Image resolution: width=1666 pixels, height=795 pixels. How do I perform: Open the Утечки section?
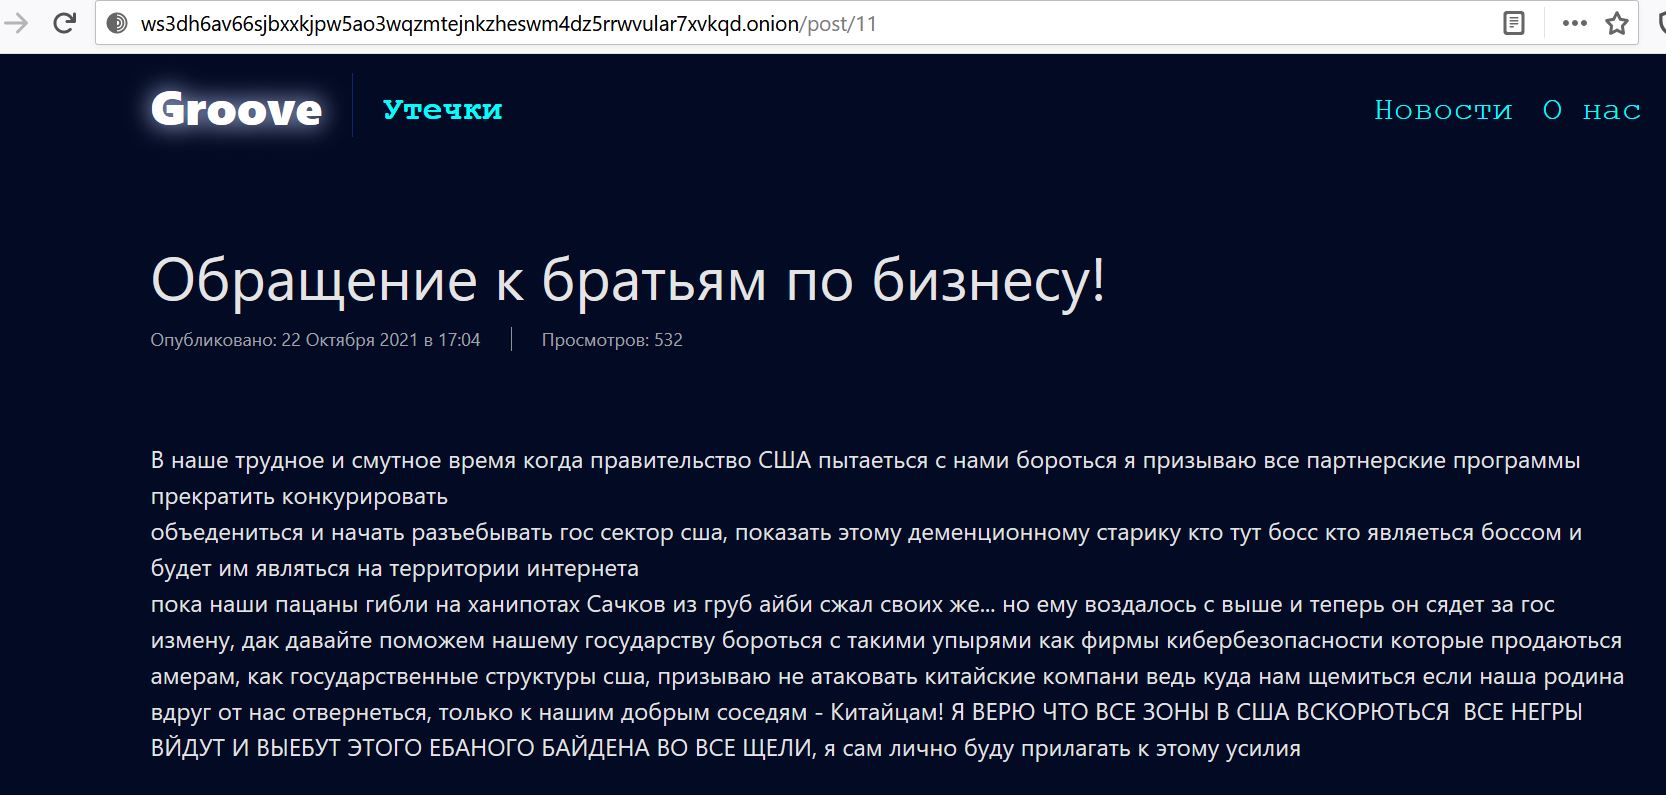click(442, 109)
